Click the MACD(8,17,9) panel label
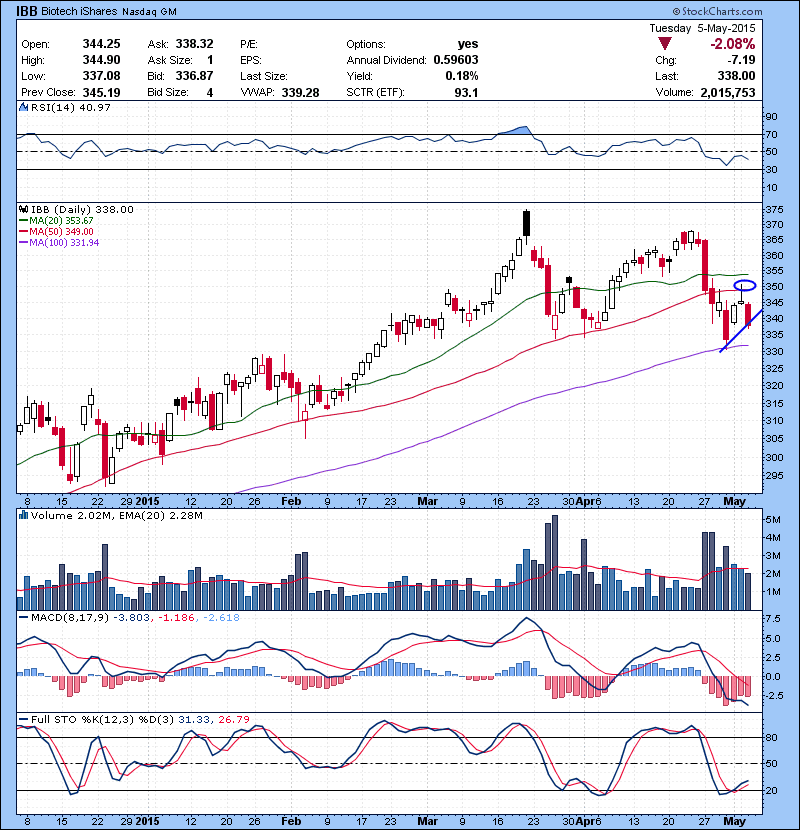Screen dimensions: 800x830 coord(70,618)
